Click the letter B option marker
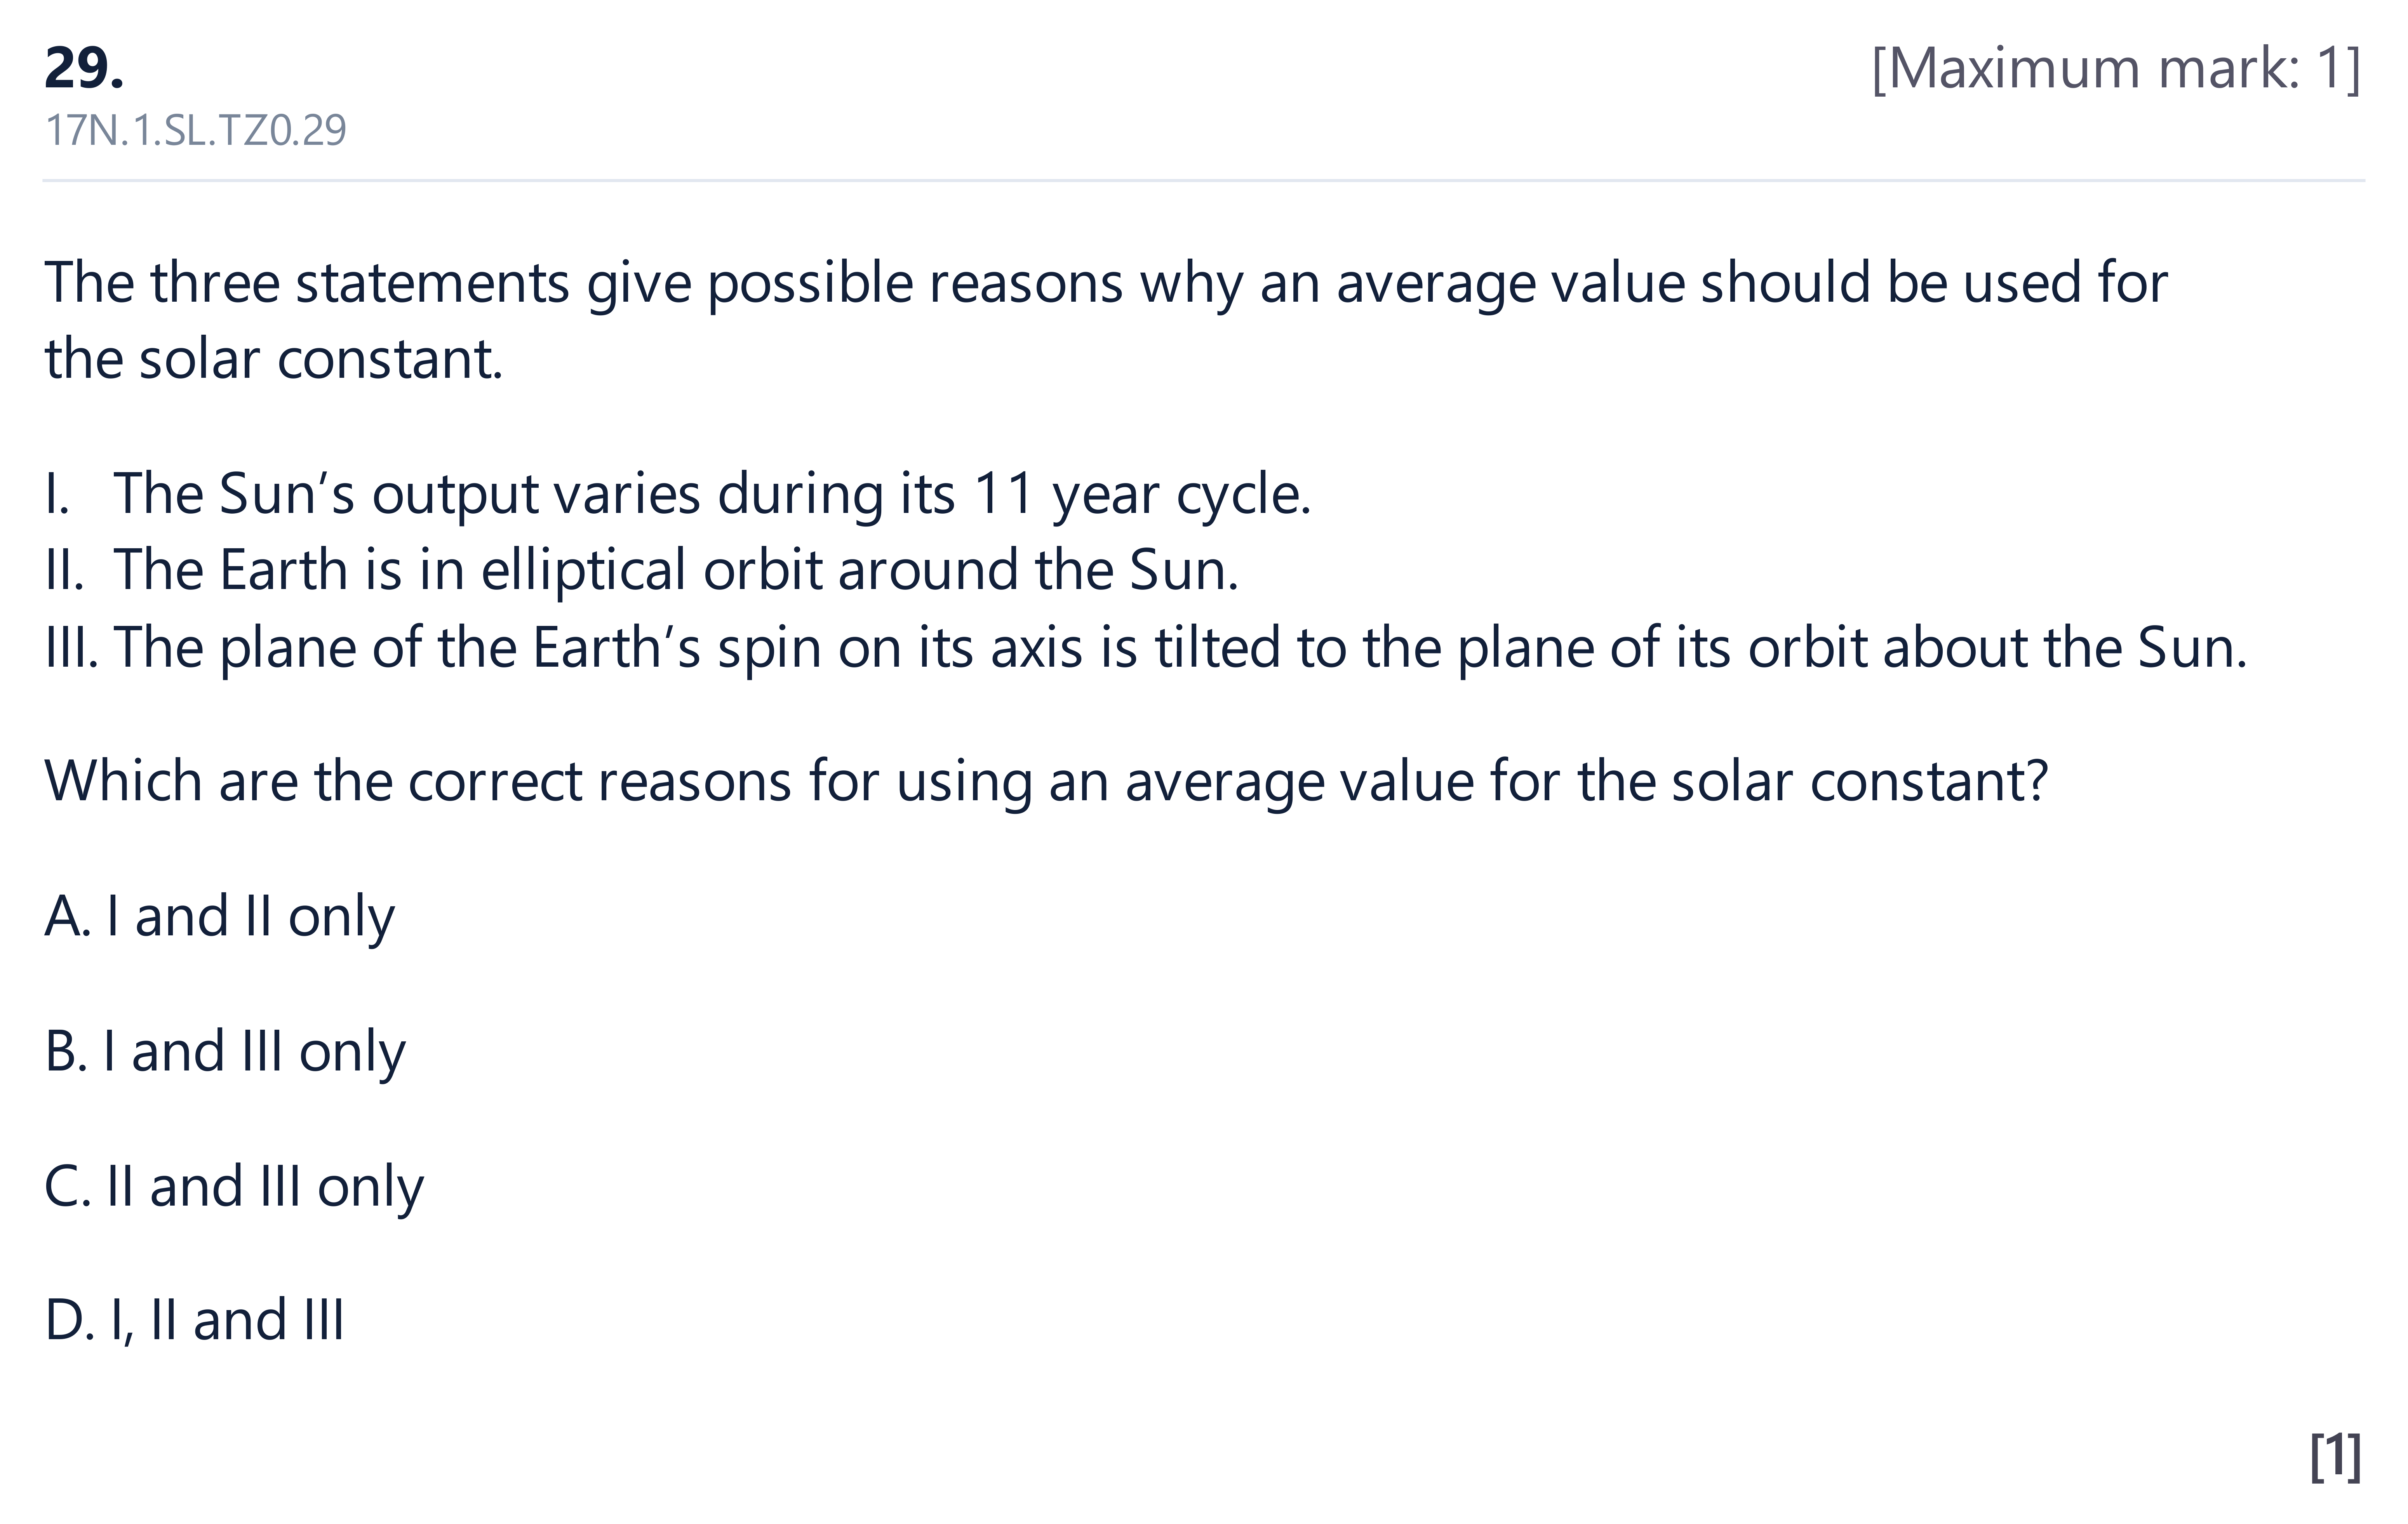Screen dimensions: 2408x1524 pos(65,1051)
